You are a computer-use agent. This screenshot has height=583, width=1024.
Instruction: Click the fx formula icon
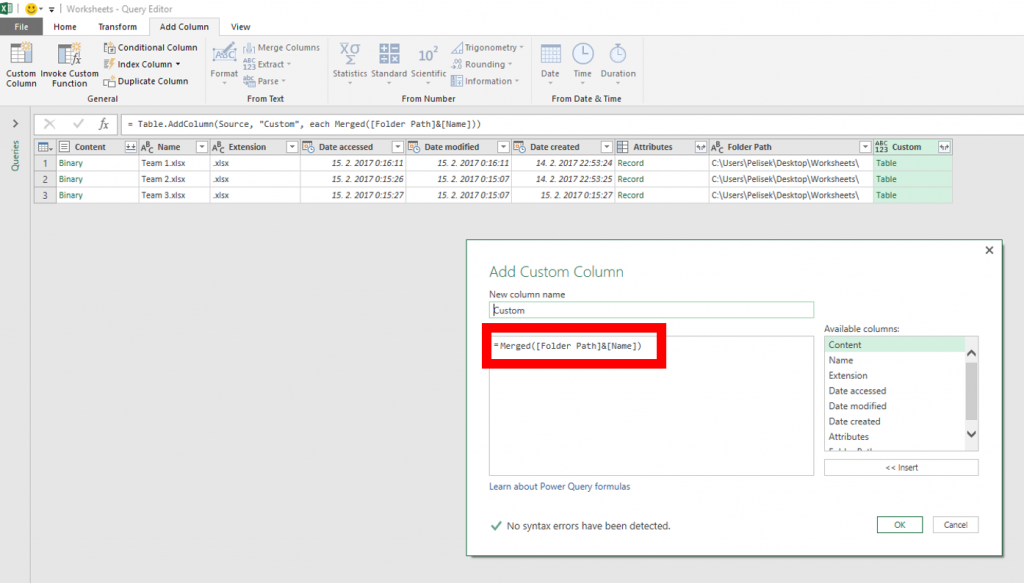(103, 124)
